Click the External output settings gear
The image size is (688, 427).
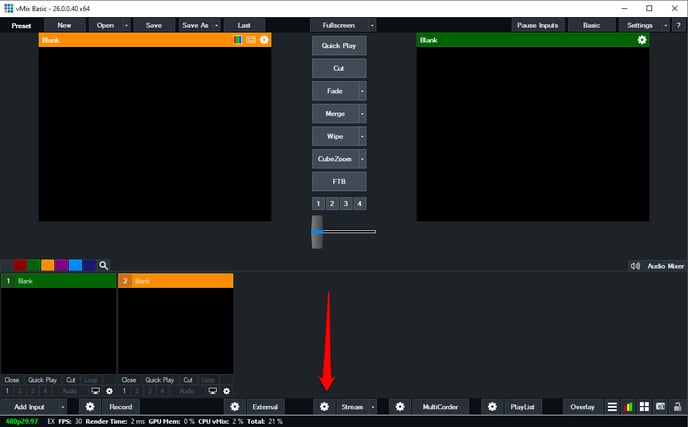tap(235, 407)
